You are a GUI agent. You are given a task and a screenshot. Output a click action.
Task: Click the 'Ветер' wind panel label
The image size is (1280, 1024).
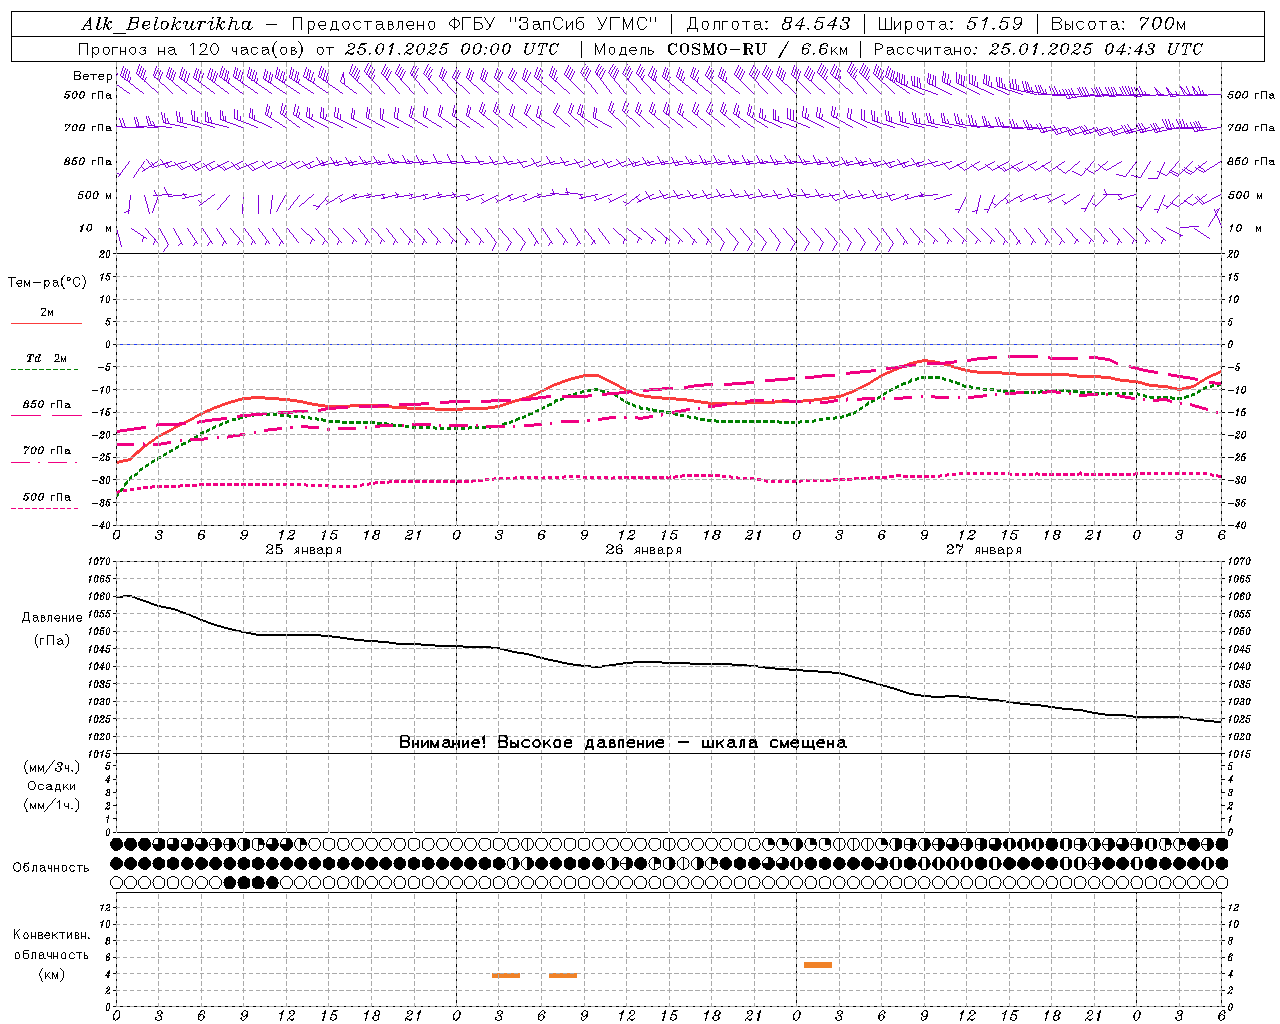(92, 76)
